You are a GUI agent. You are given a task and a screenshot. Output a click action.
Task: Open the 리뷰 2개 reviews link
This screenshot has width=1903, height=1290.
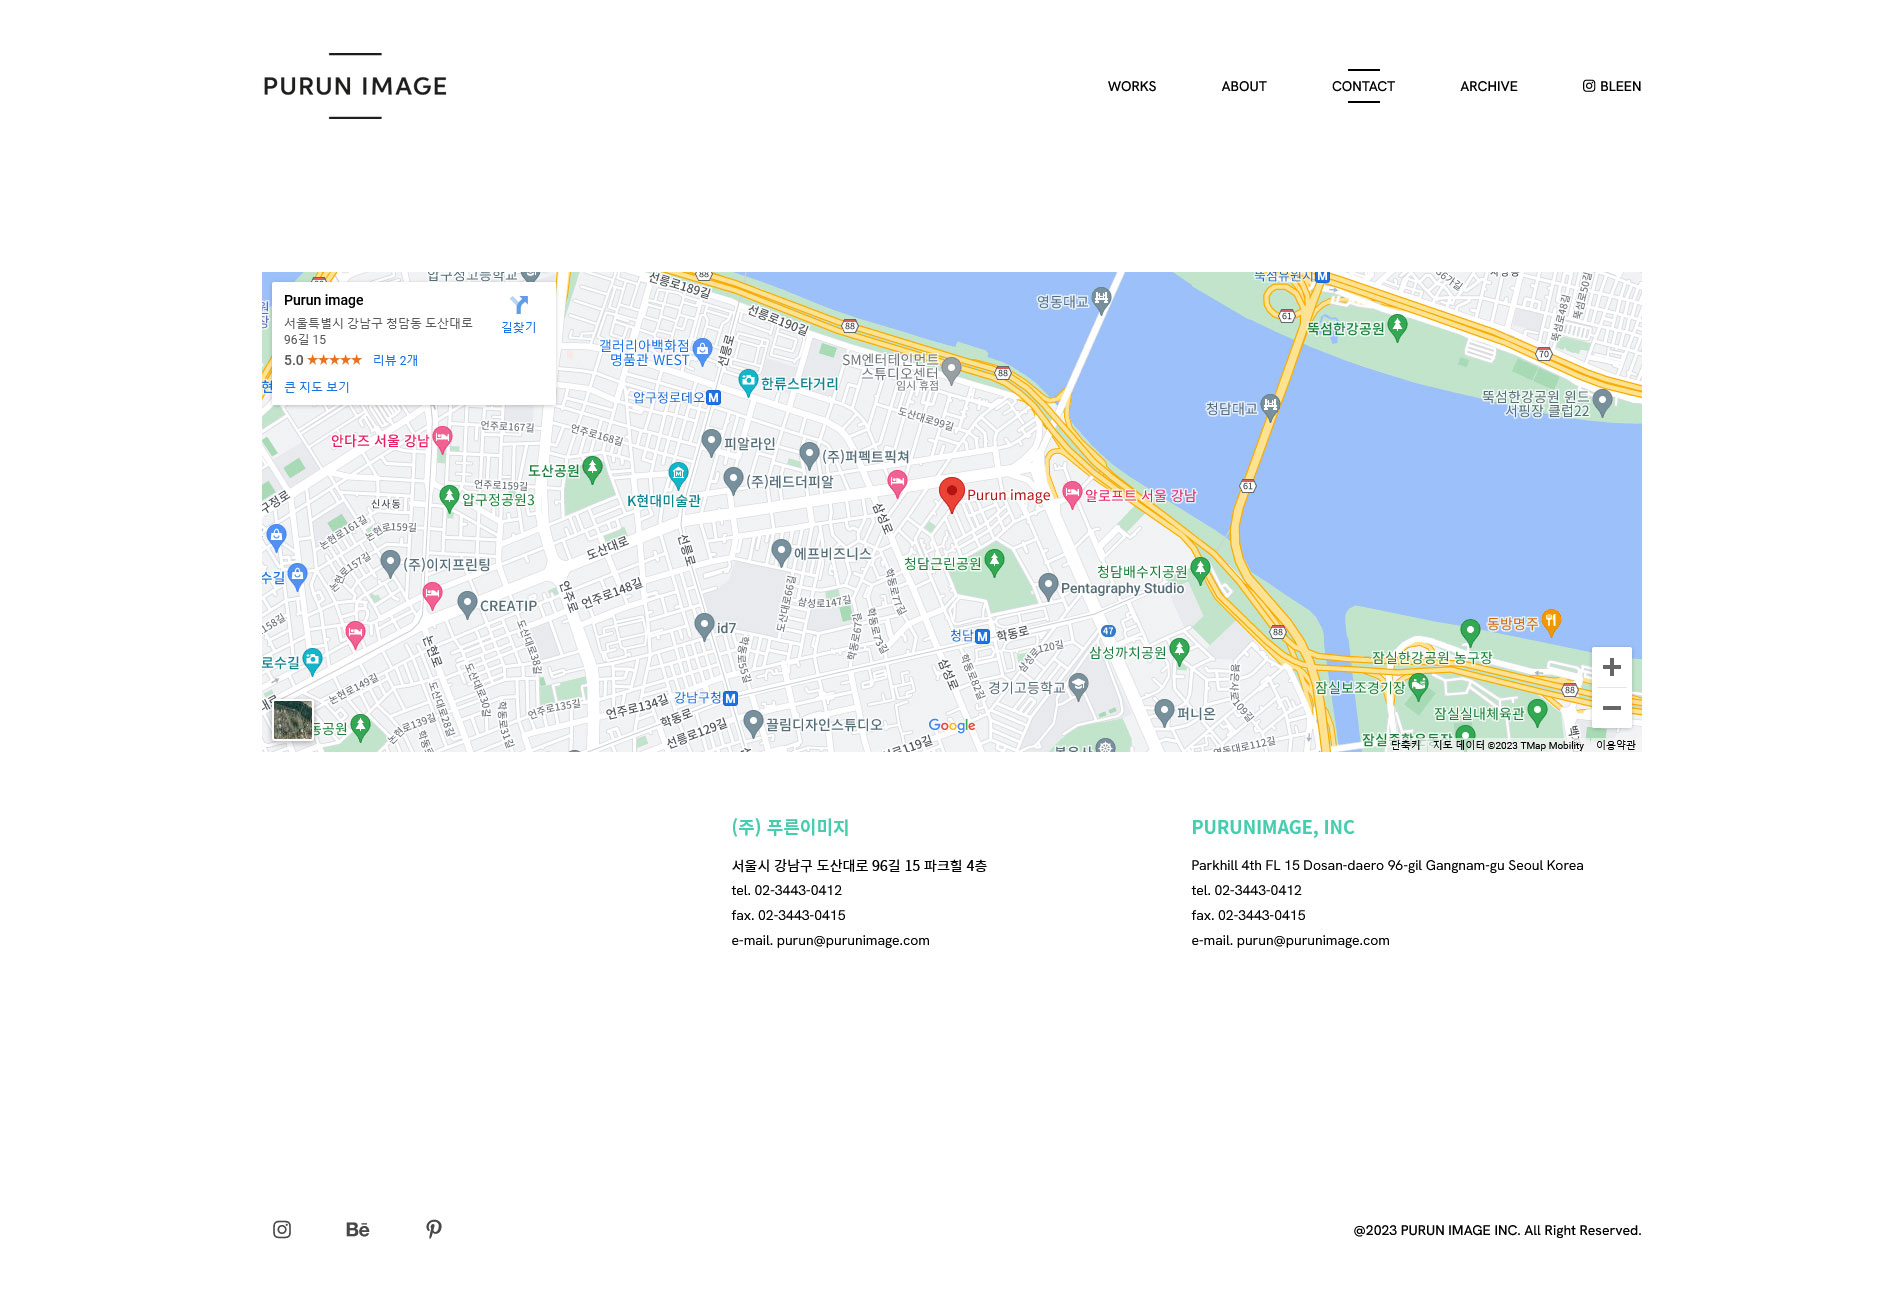pos(395,360)
